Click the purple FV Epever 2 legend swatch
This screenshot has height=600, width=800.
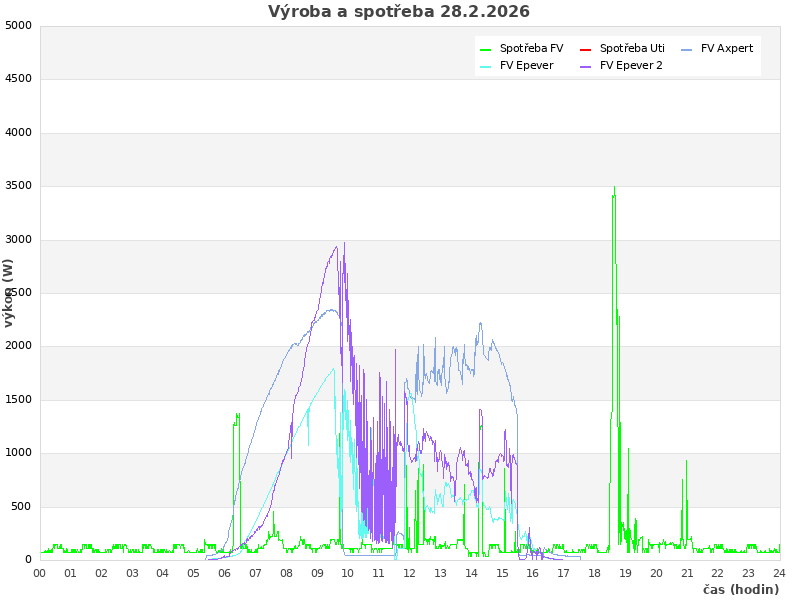[x=586, y=66]
